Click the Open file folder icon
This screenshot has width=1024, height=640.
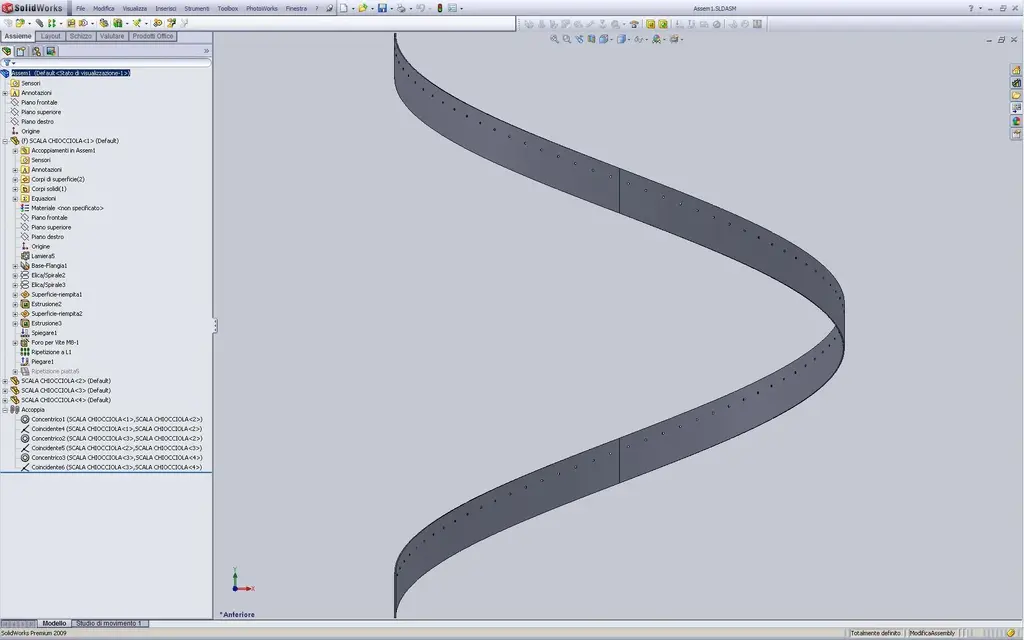tap(362, 8)
